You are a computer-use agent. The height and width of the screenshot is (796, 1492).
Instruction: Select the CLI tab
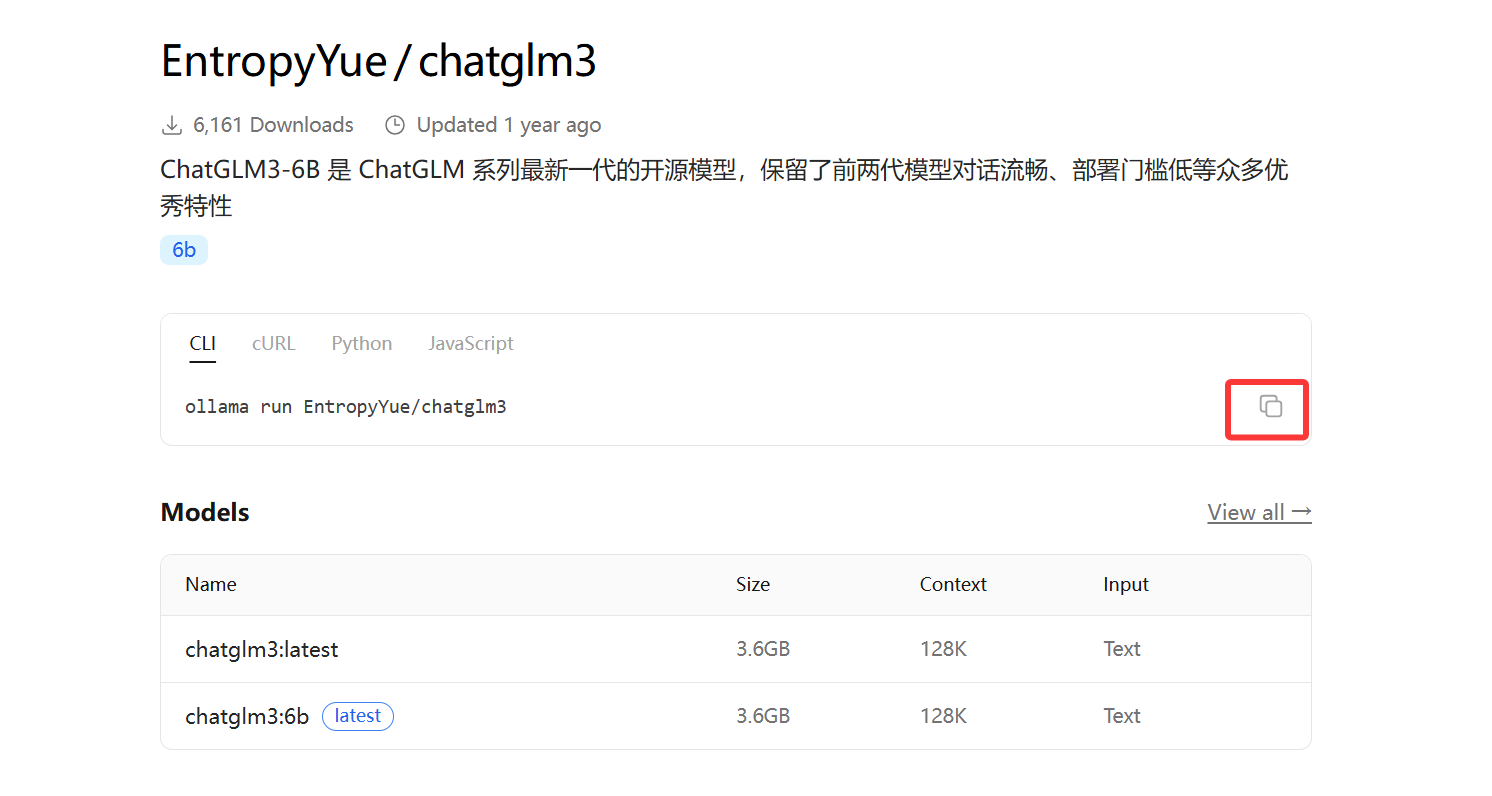tap(202, 343)
